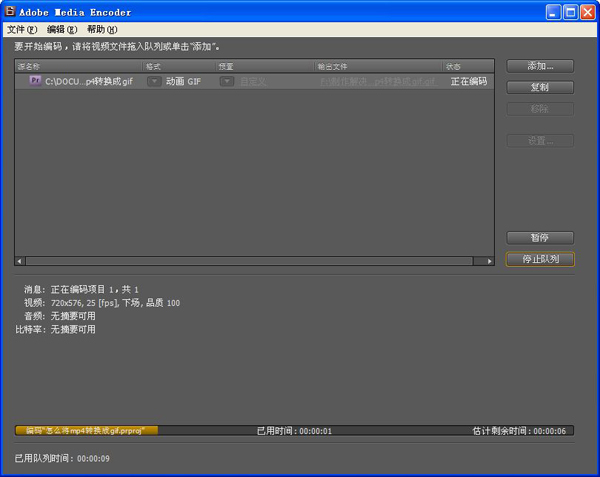The image size is (600, 477).
Task: Click the scrollbar right arrow
Action: [489, 261]
